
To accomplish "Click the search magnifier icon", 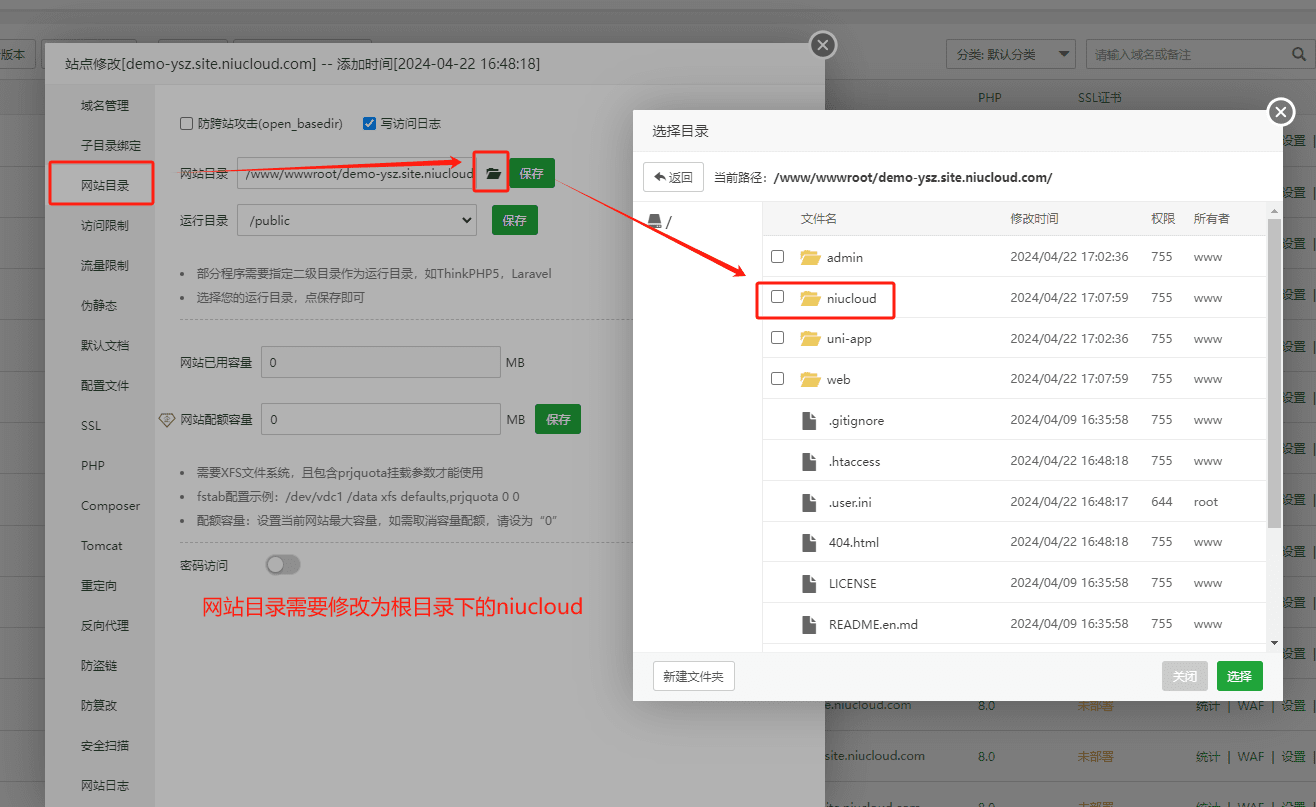I will tap(1299, 54).
